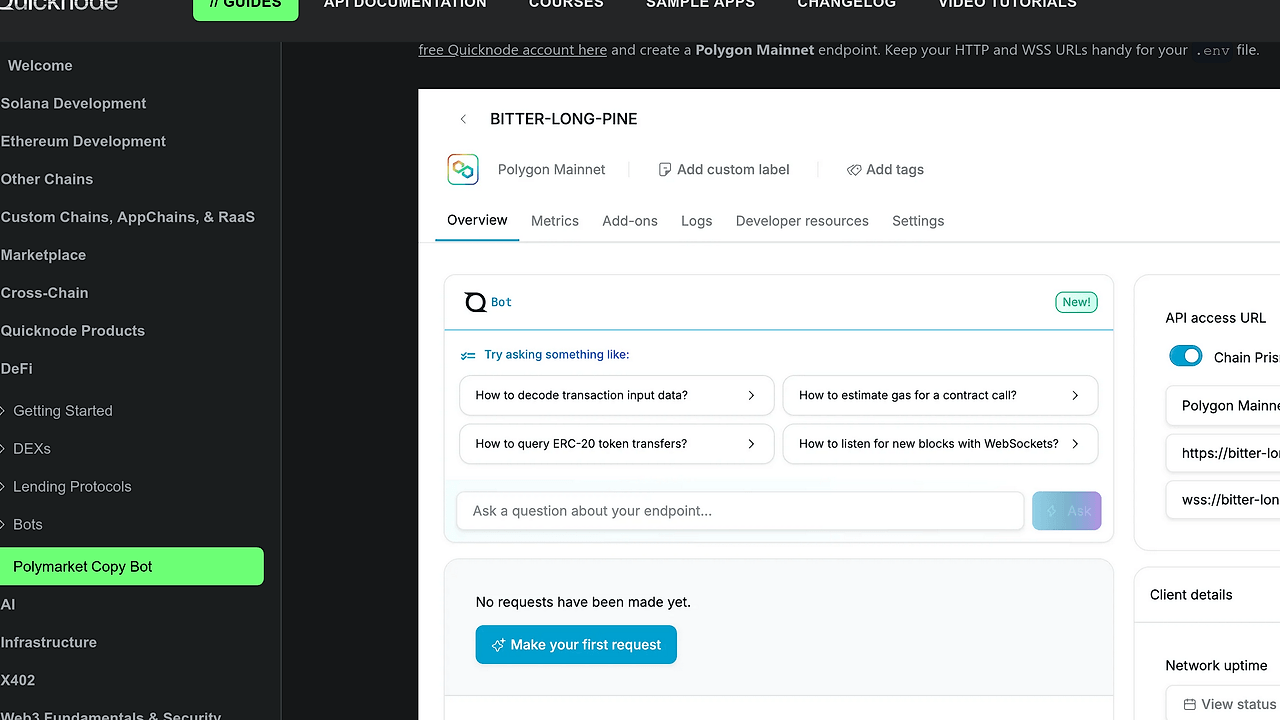Open X402 in the sidebar
This screenshot has height=720, width=1280.
click(x=18, y=681)
